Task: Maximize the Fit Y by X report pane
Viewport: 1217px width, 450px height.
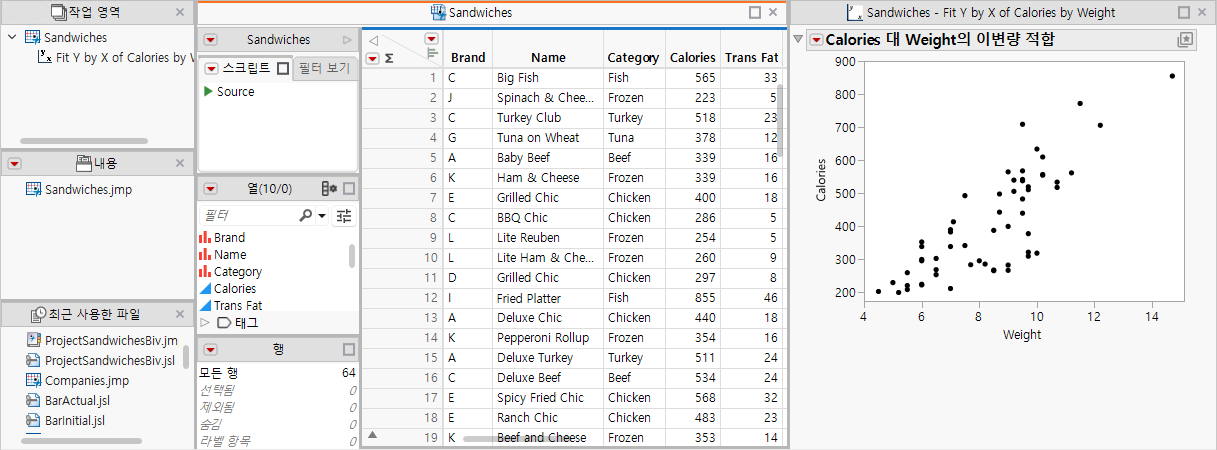Action: tap(1184, 13)
